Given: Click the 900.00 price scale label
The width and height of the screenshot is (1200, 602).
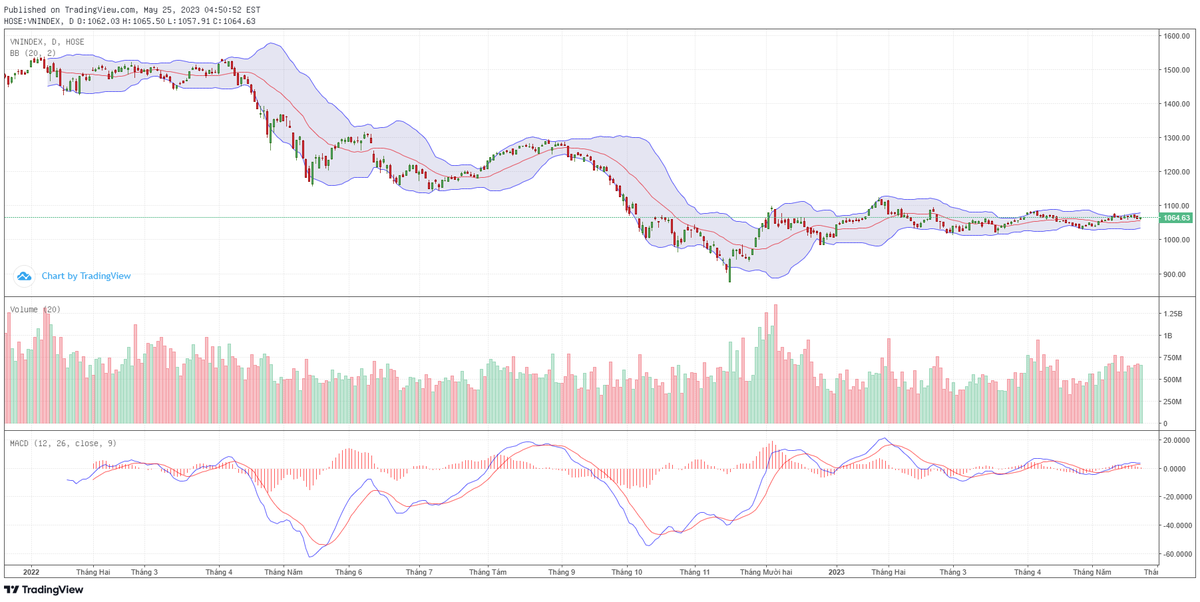Looking at the screenshot, I should (x=1172, y=274).
